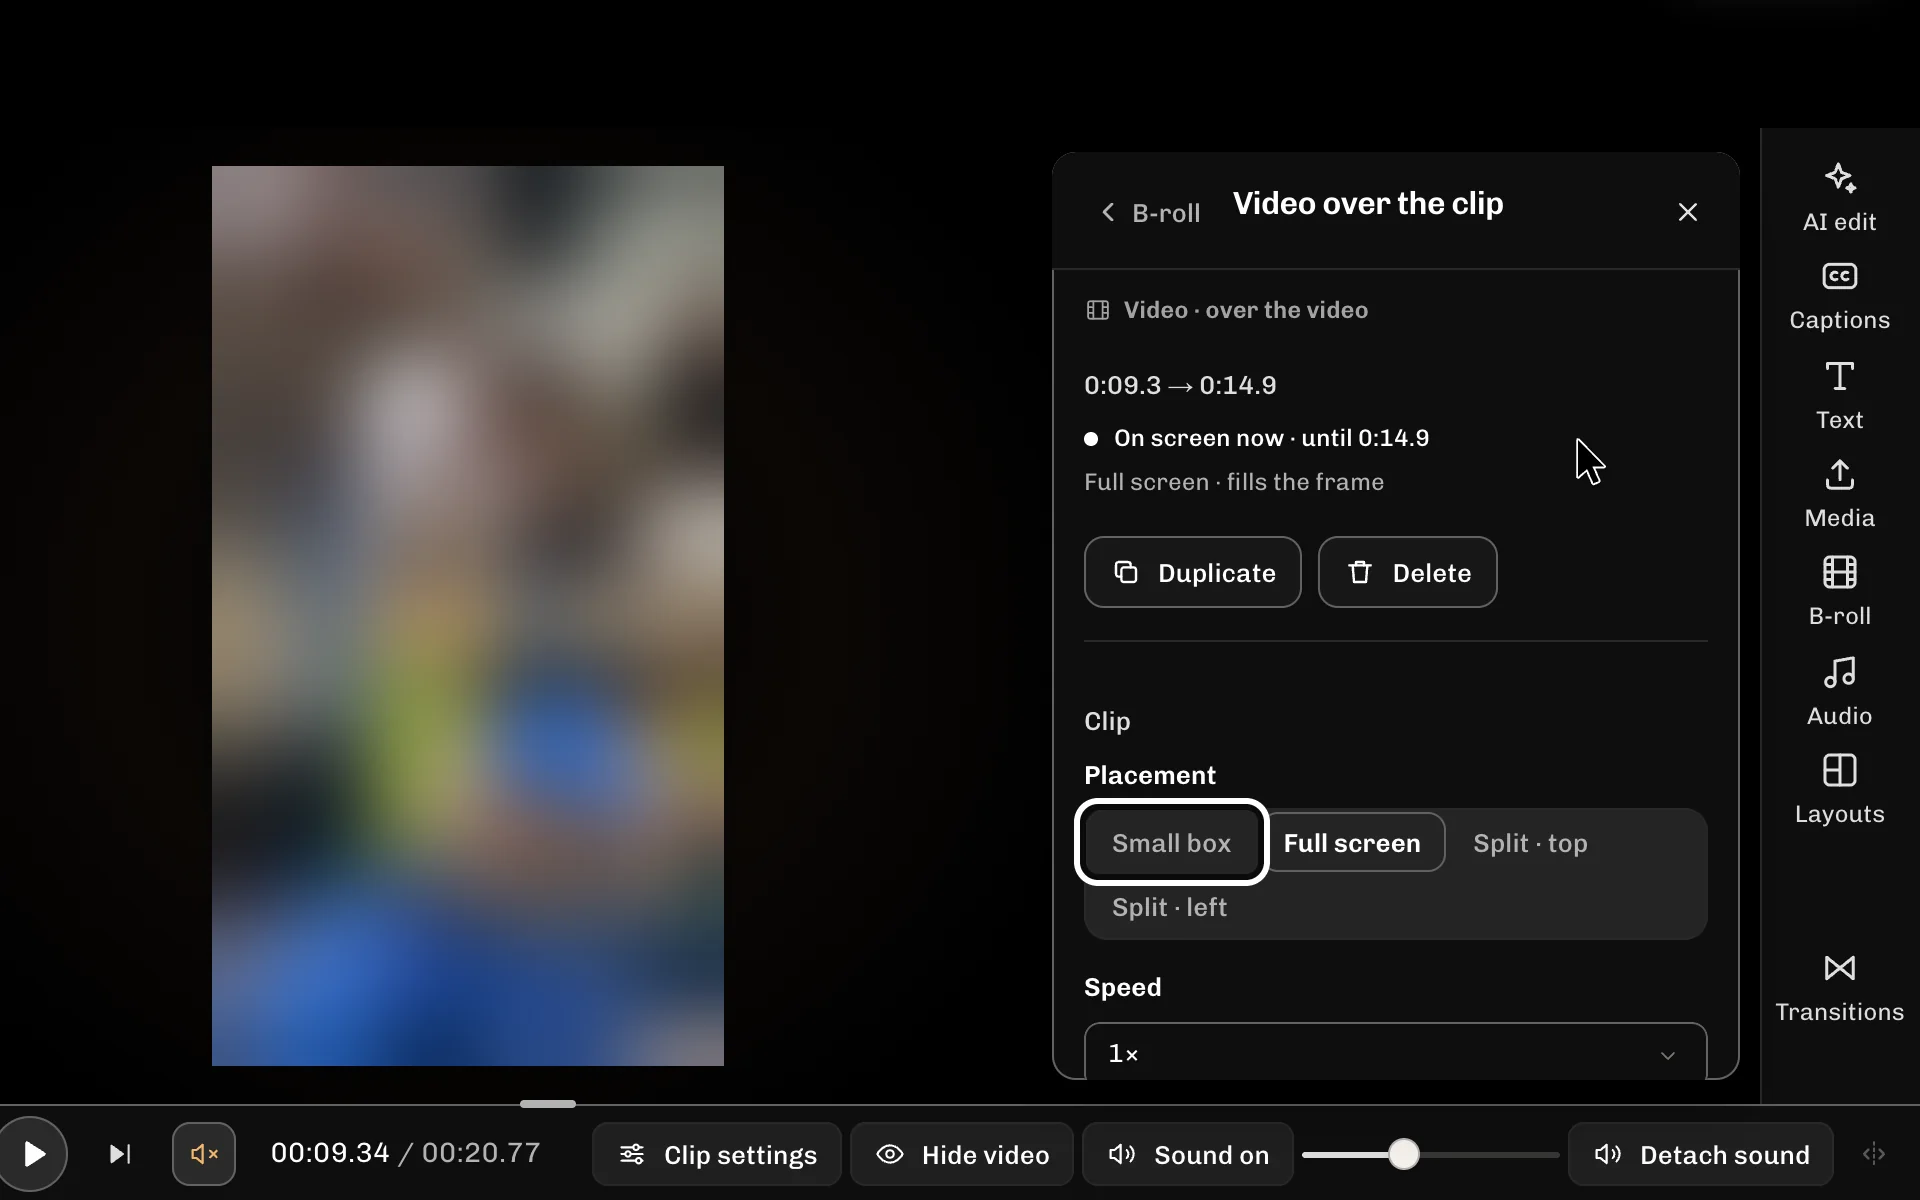Open the Text tool
This screenshot has width=1920, height=1200.
click(x=1839, y=396)
